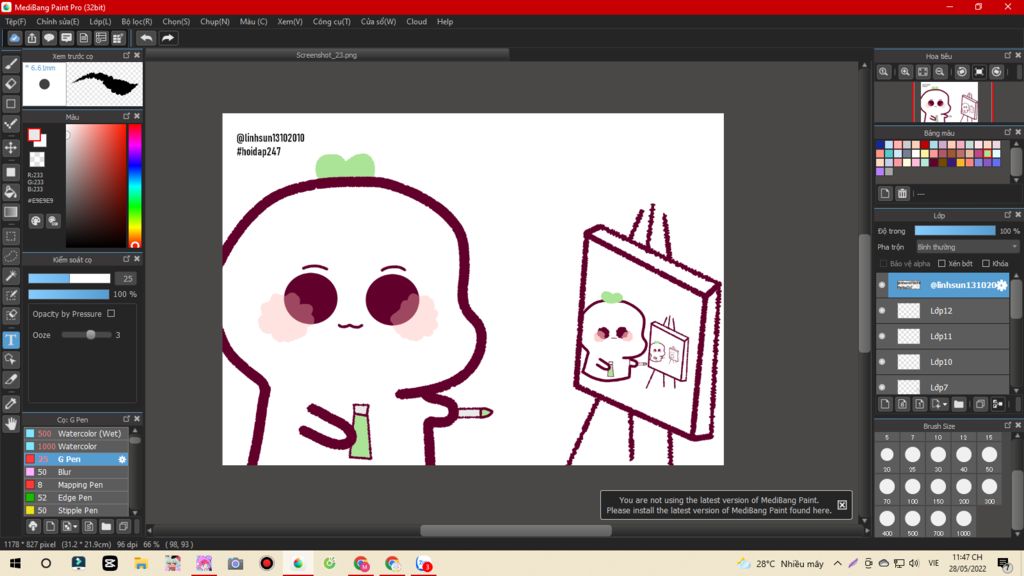
Task: Select the Stipple Pen brush
Action: click(76, 510)
